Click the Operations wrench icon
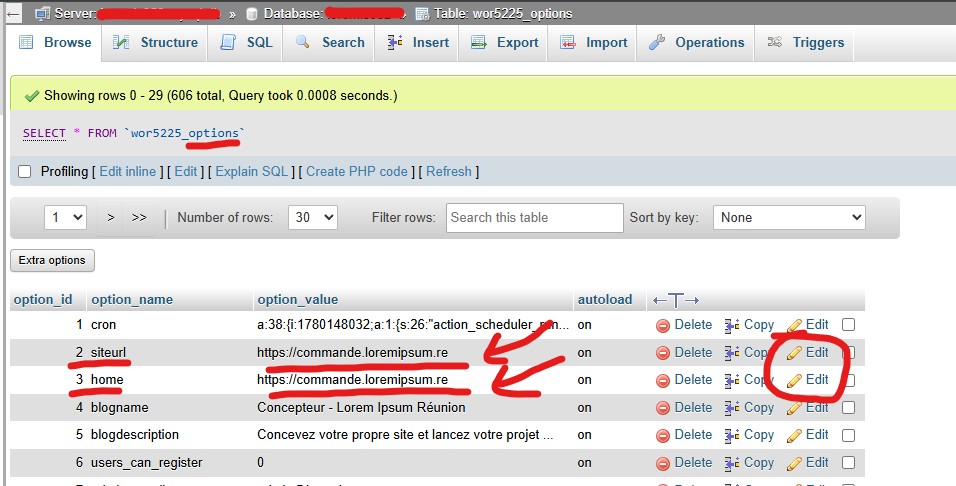This screenshot has height=486, width=956. [x=657, y=42]
